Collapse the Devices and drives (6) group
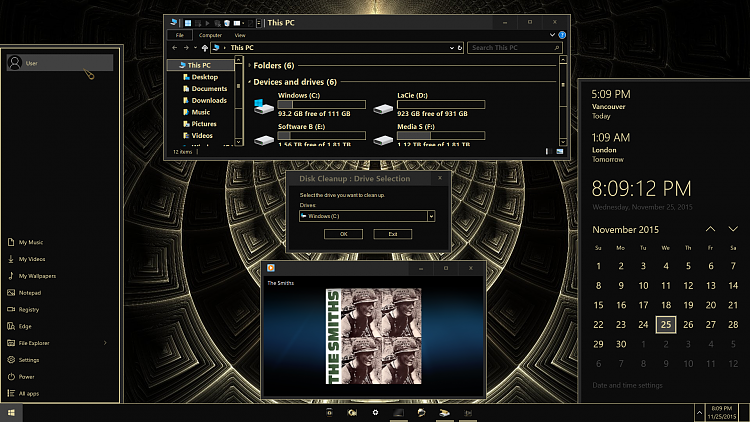 (250, 82)
